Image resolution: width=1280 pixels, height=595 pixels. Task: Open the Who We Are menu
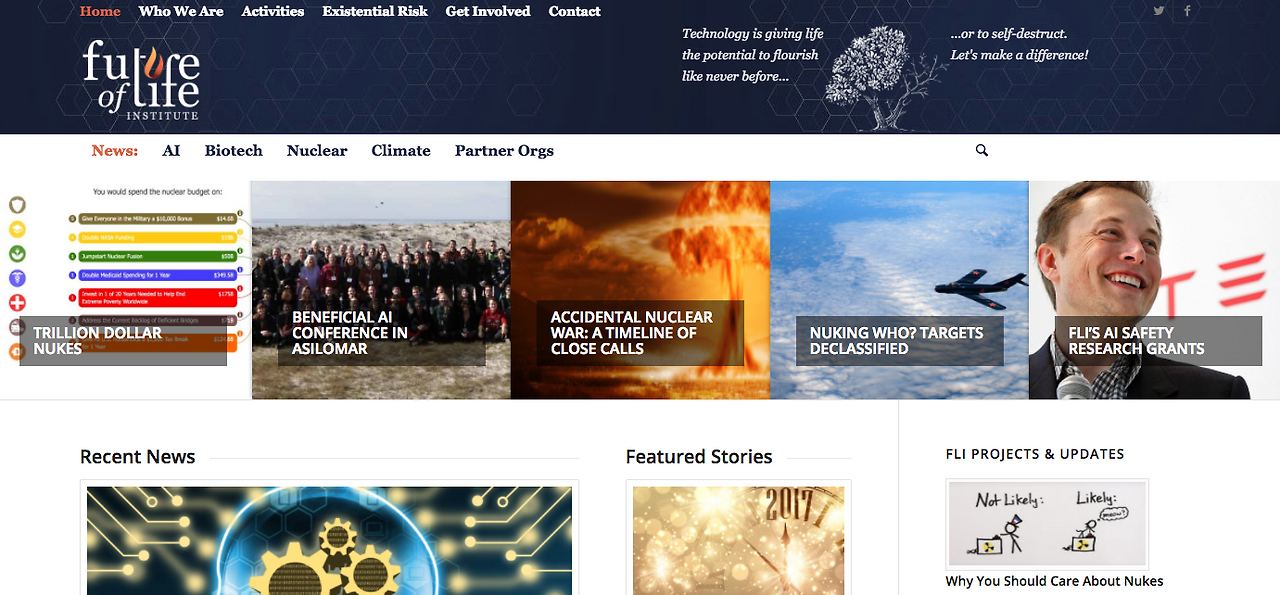tap(181, 11)
